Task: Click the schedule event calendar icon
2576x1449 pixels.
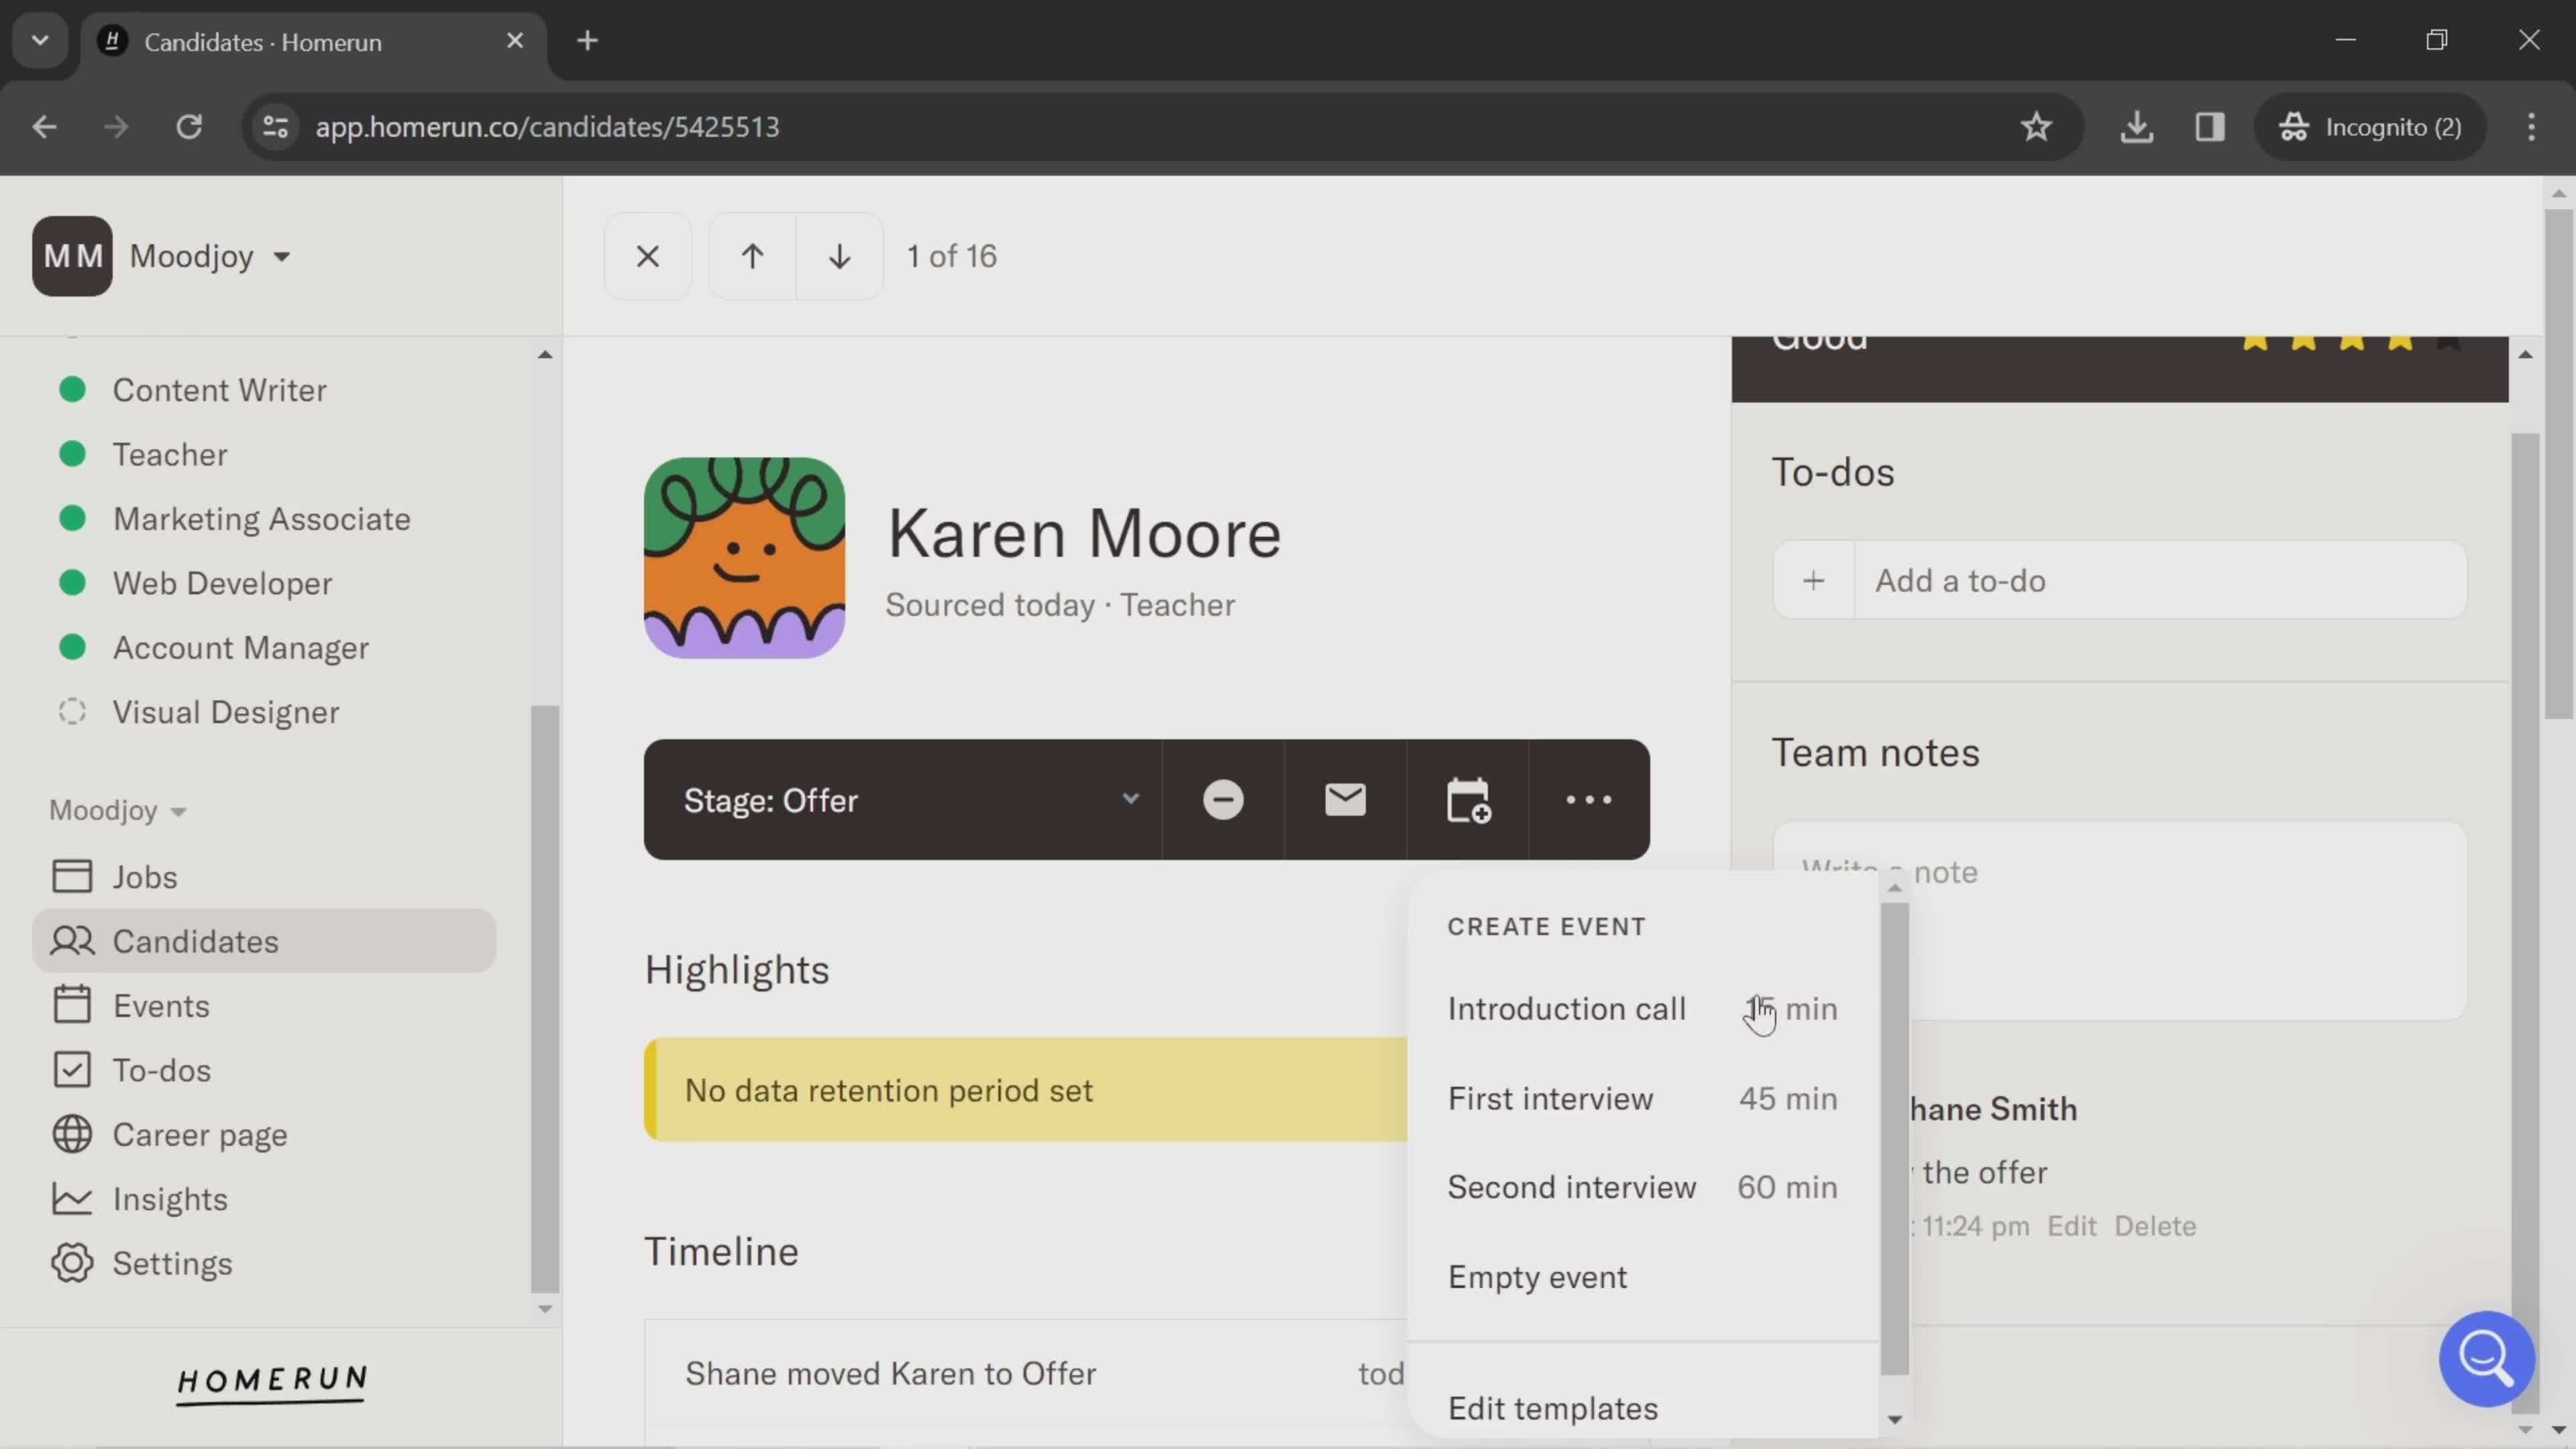Action: tap(1467, 800)
